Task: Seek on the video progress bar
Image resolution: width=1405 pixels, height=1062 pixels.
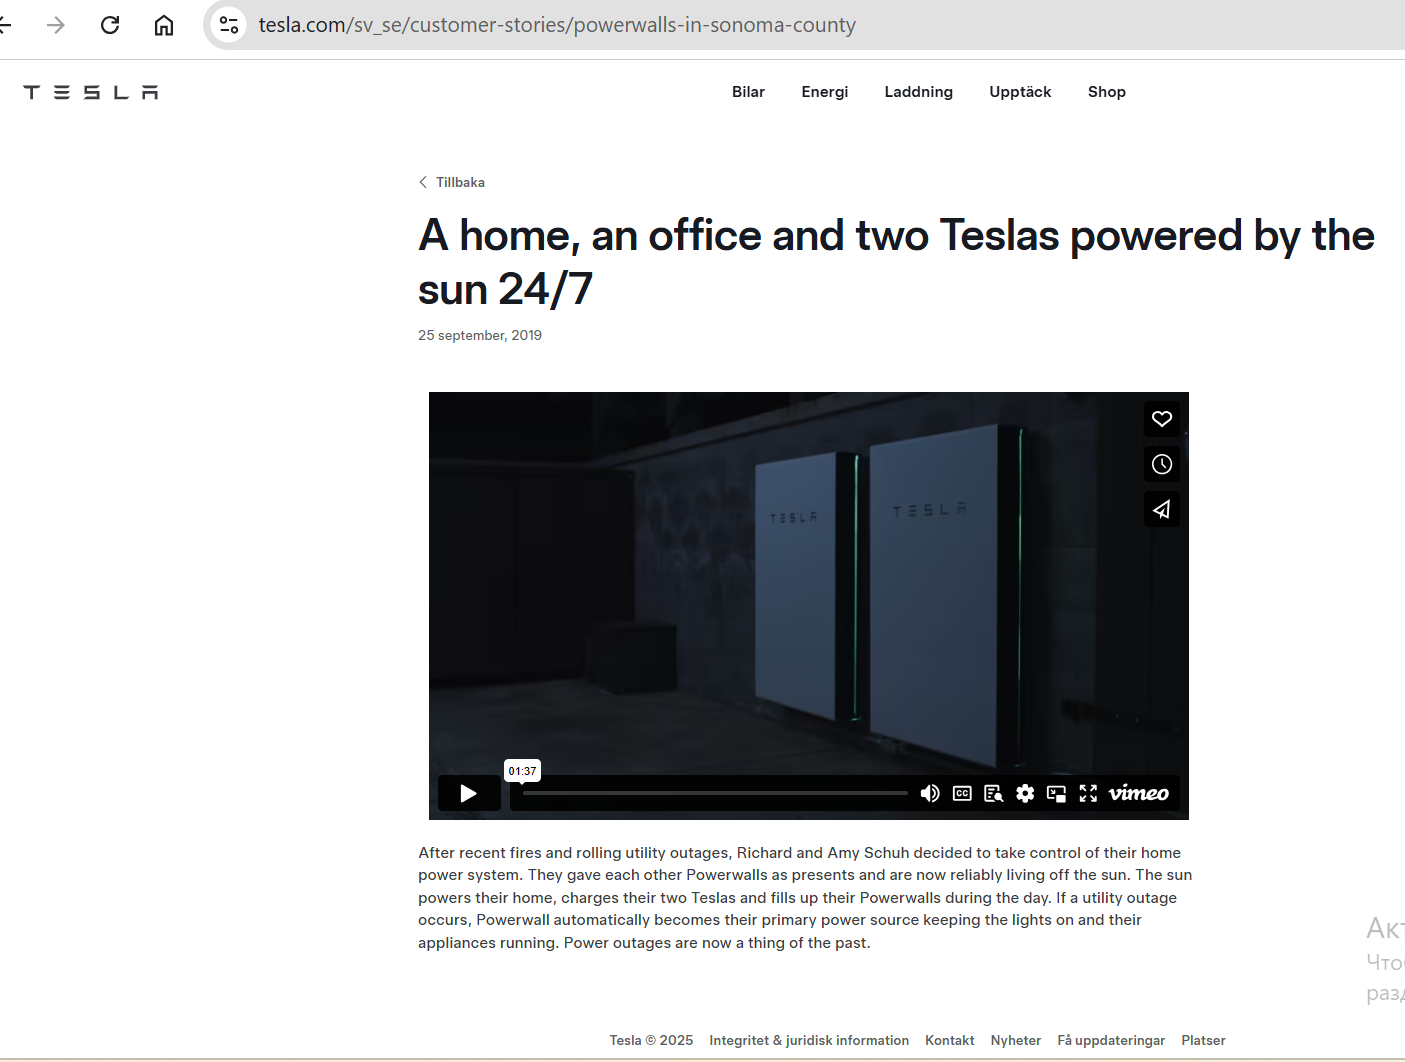Action: 715,793
